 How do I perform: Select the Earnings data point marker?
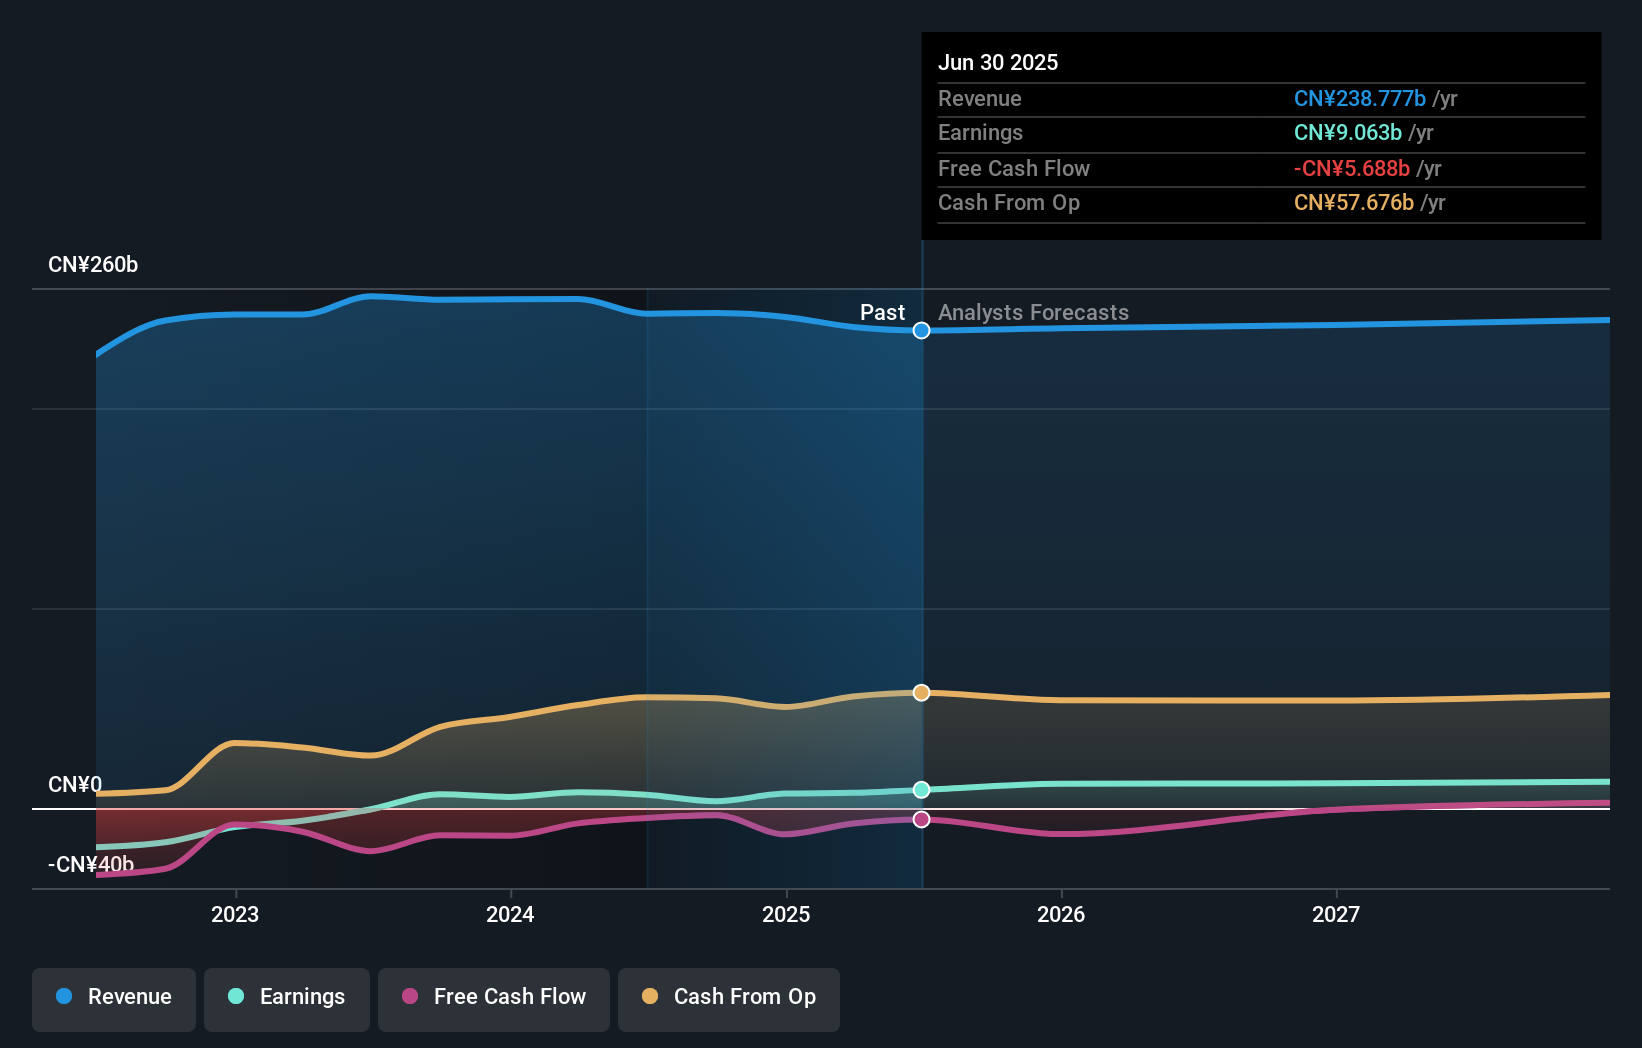click(921, 790)
